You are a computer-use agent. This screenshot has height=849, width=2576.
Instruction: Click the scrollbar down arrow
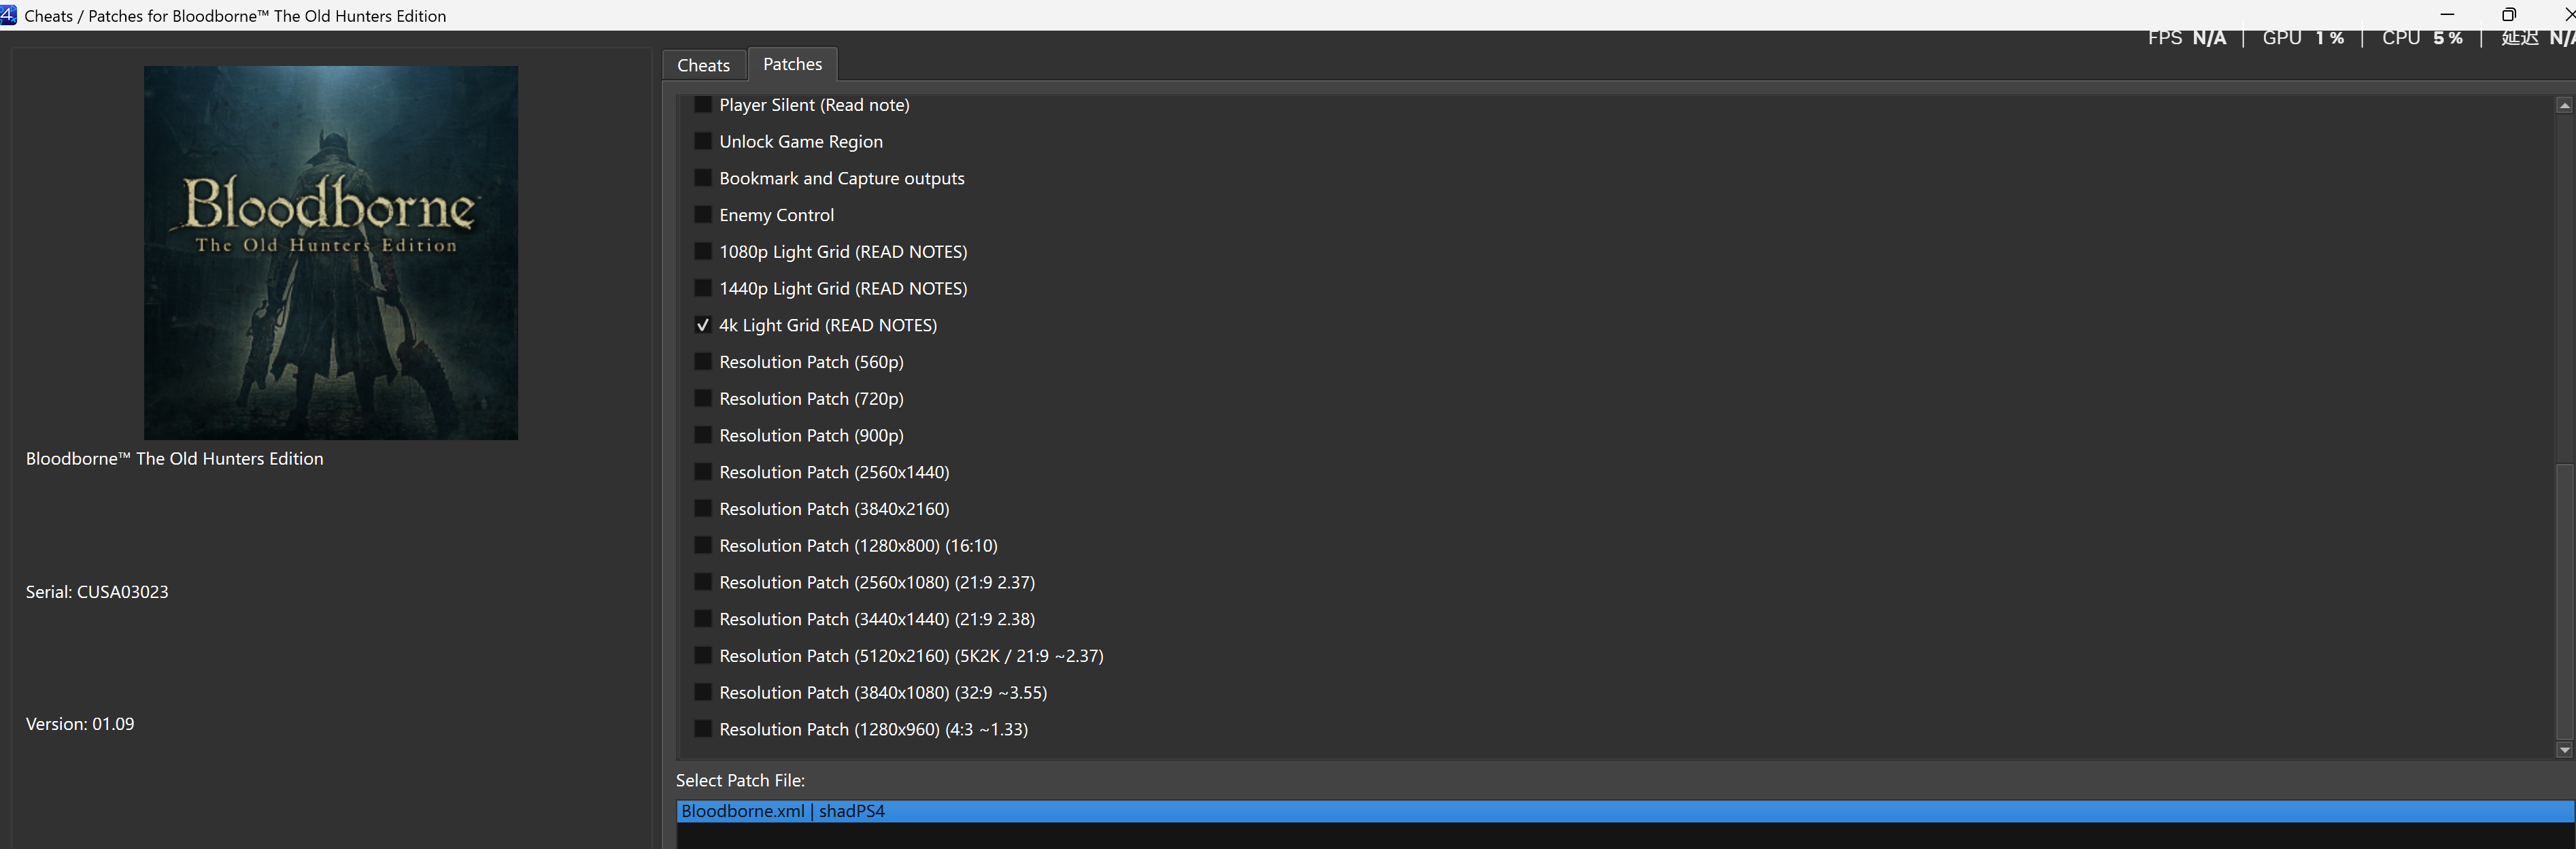coord(2564,749)
